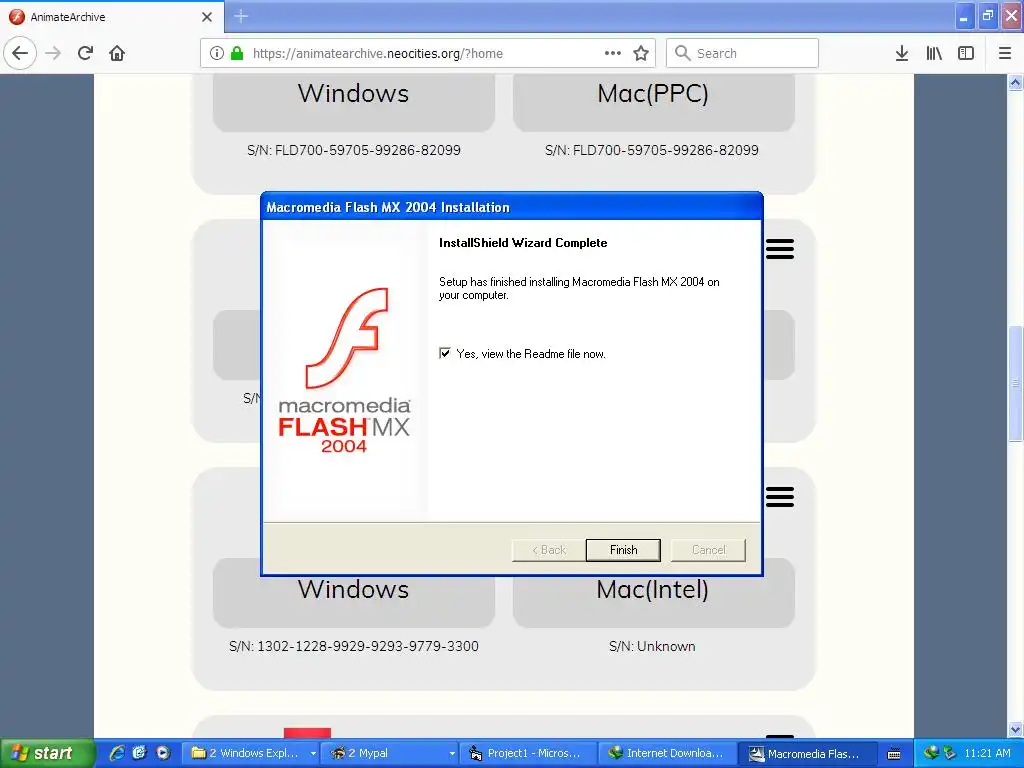Click the browser forward arrow
1024x768 pixels.
54,53
